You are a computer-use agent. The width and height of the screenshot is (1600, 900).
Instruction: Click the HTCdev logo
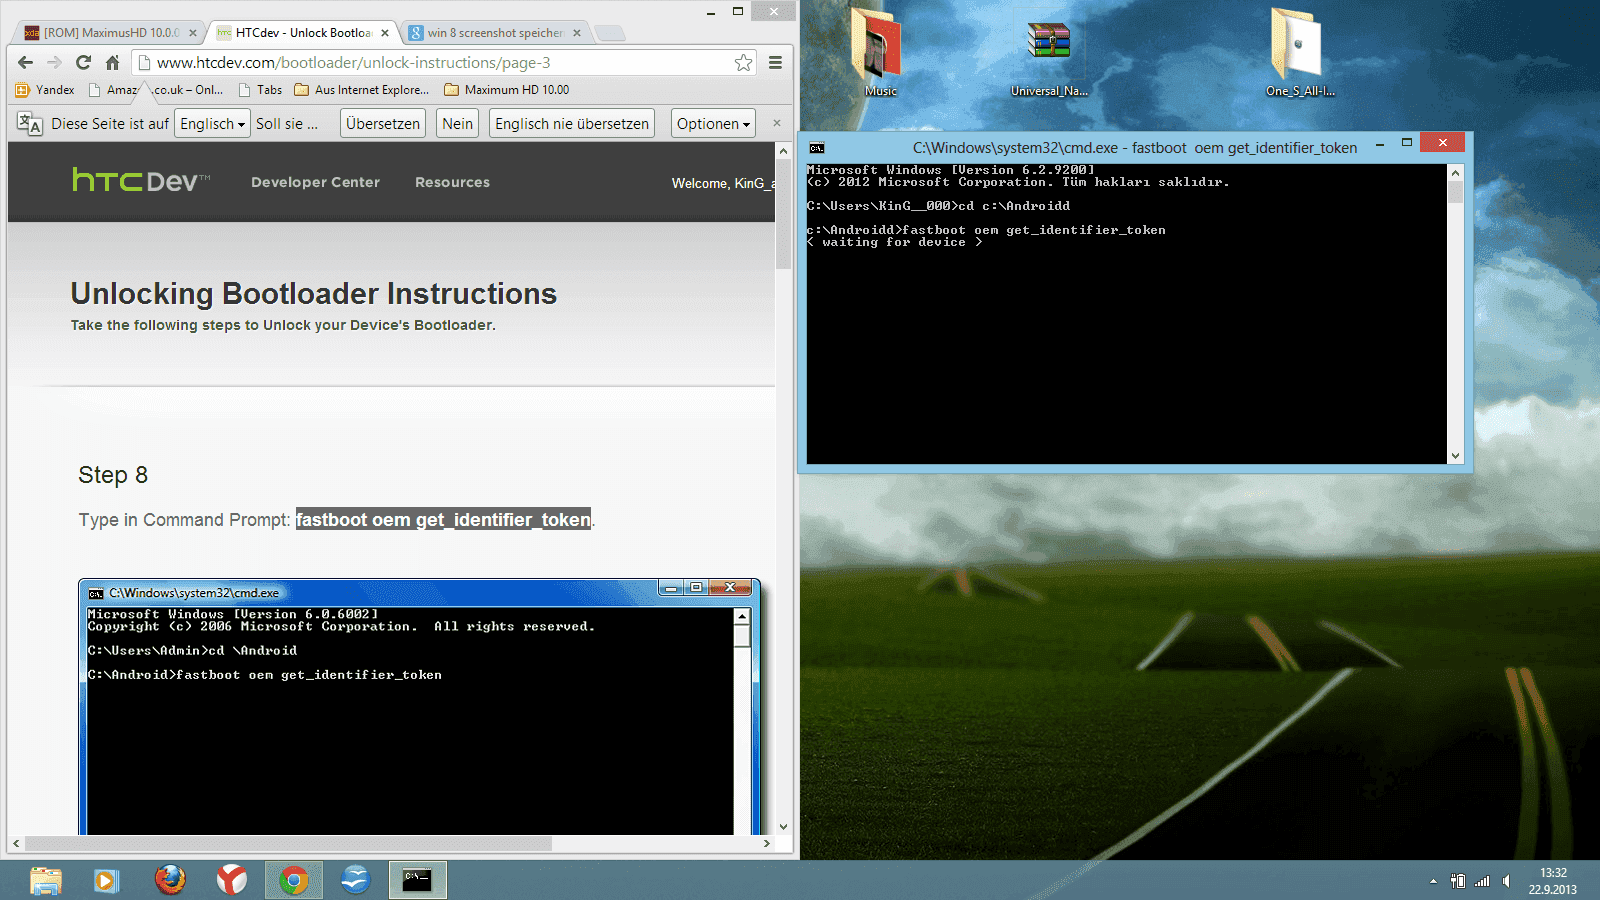pyautogui.click(x=141, y=181)
